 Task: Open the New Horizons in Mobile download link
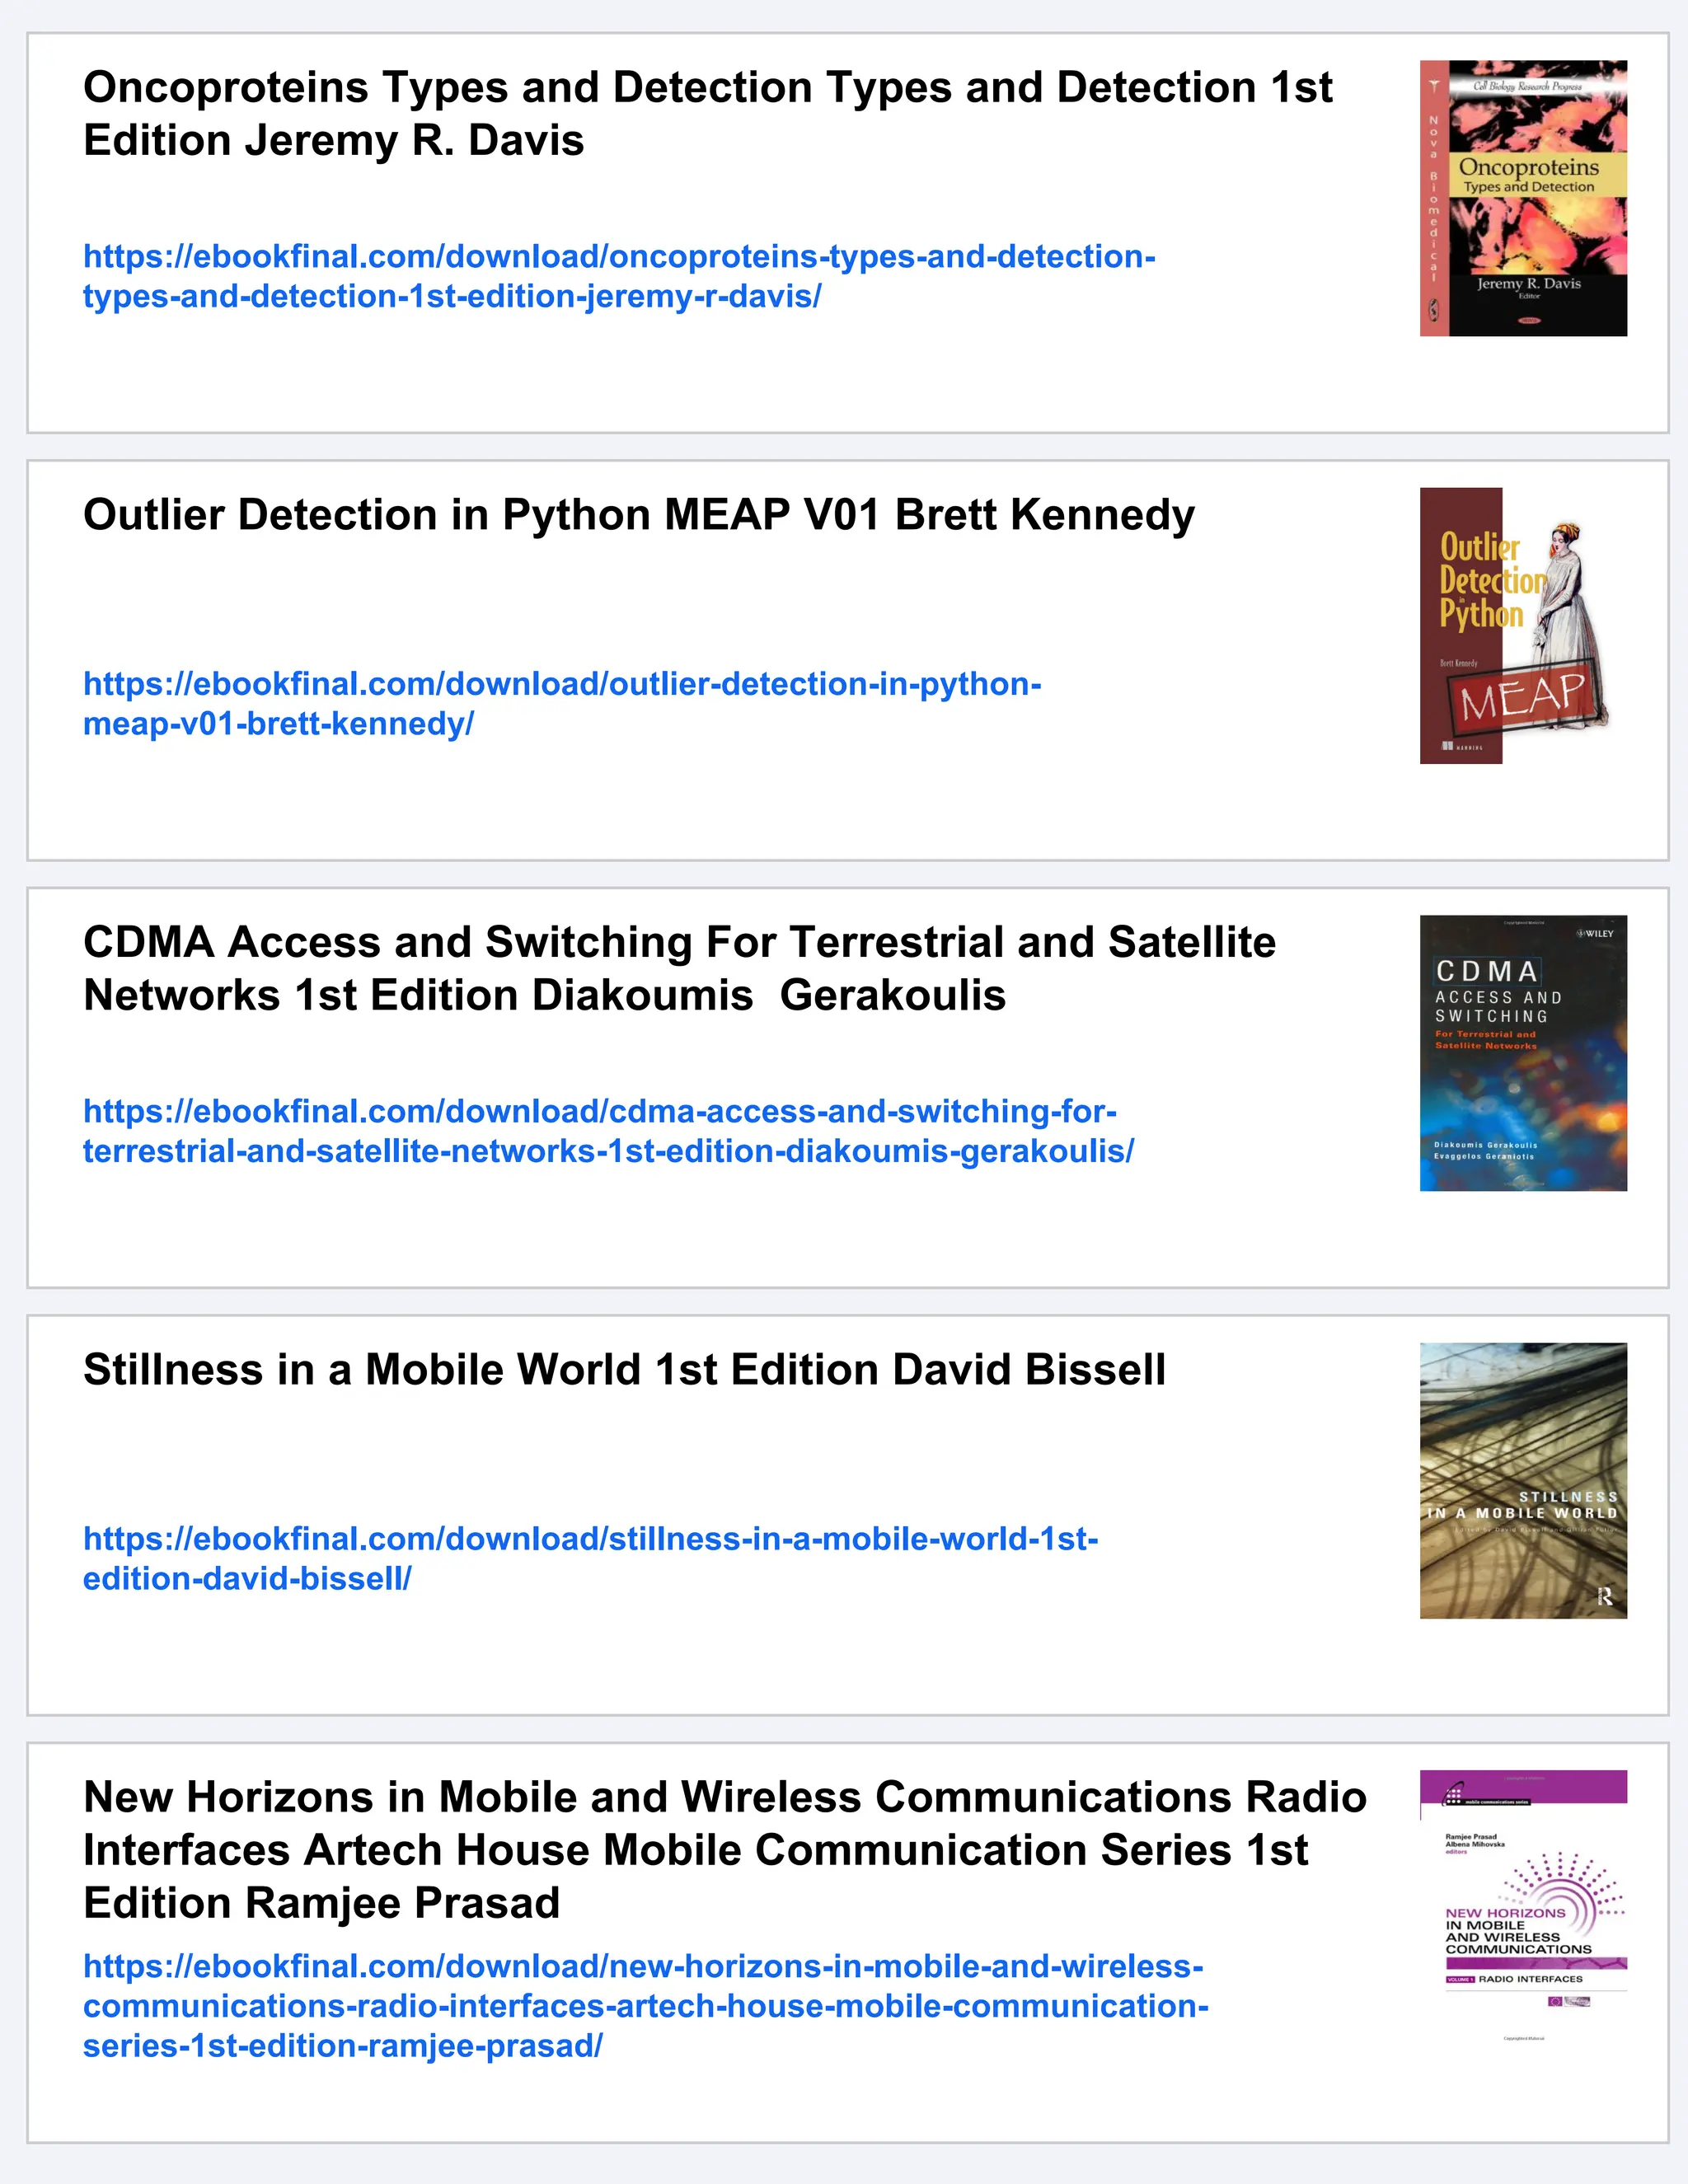pyautogui.click(x=646, y=2005)
